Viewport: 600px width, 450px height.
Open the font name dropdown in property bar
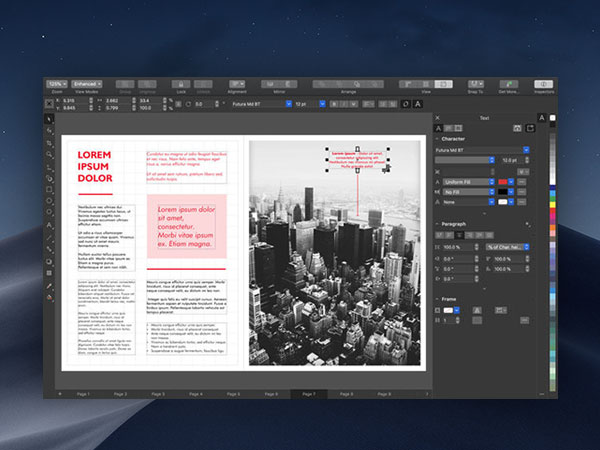[289, 104]
